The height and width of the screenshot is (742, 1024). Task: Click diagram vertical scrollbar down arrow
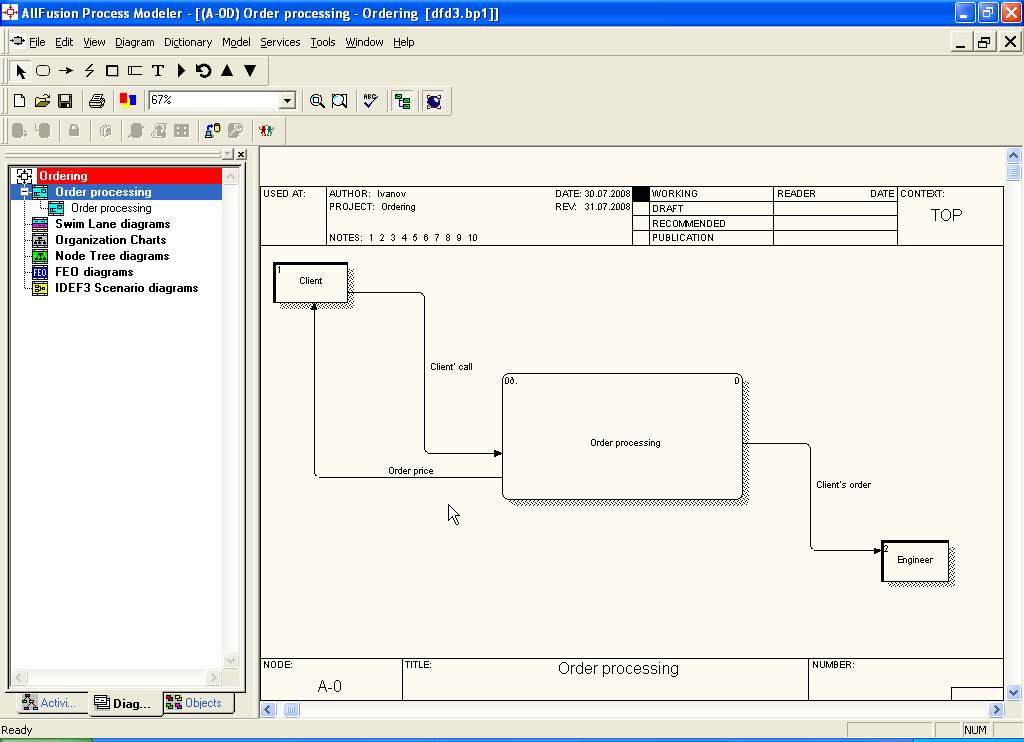coord(1014,692)
